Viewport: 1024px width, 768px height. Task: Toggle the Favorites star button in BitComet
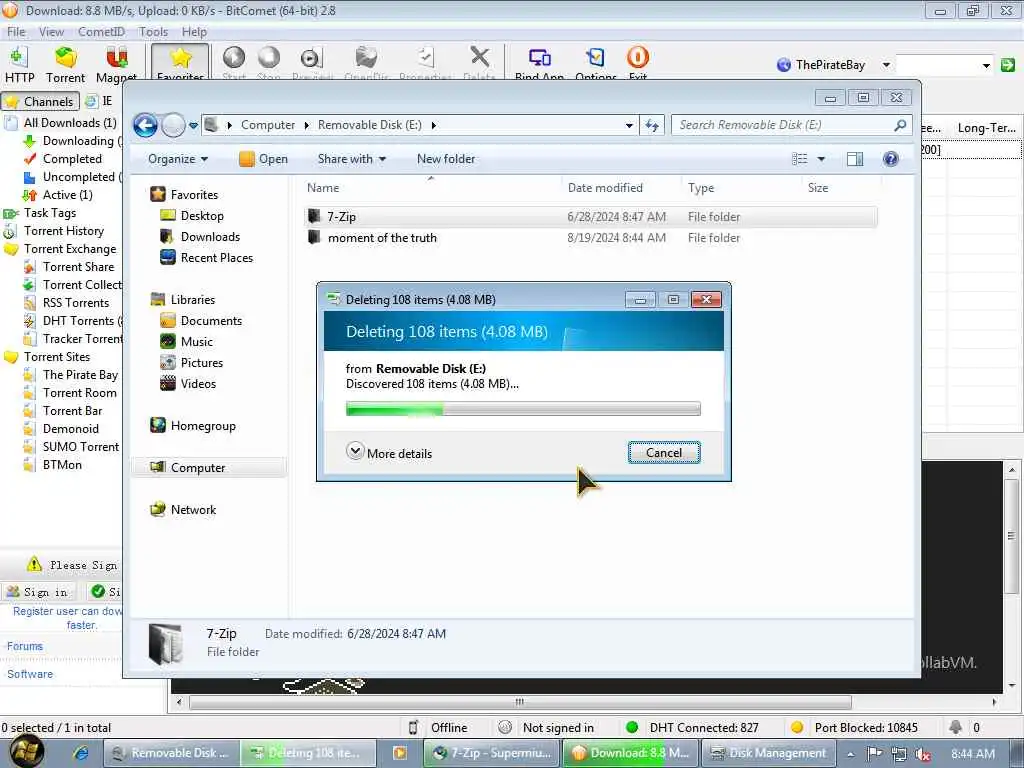click(x=180, y=63)
